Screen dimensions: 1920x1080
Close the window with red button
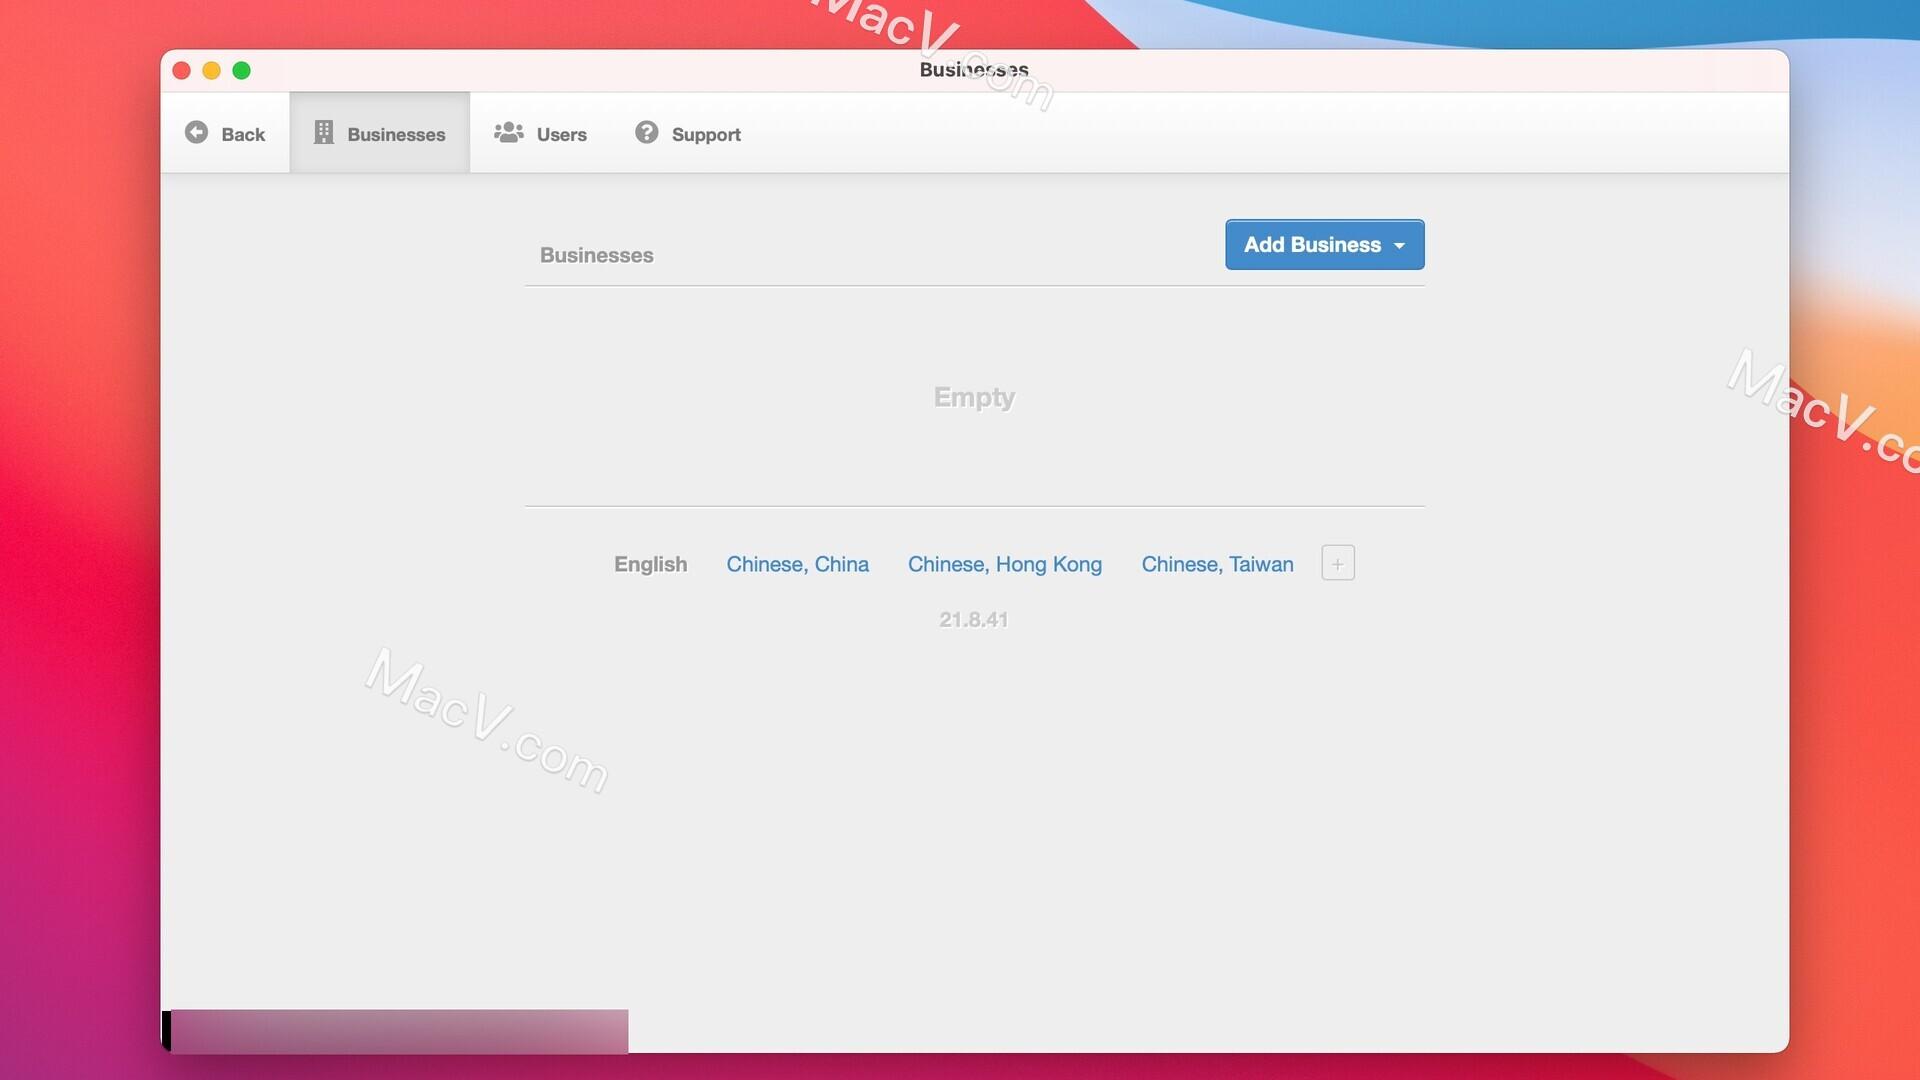(181, 71)
